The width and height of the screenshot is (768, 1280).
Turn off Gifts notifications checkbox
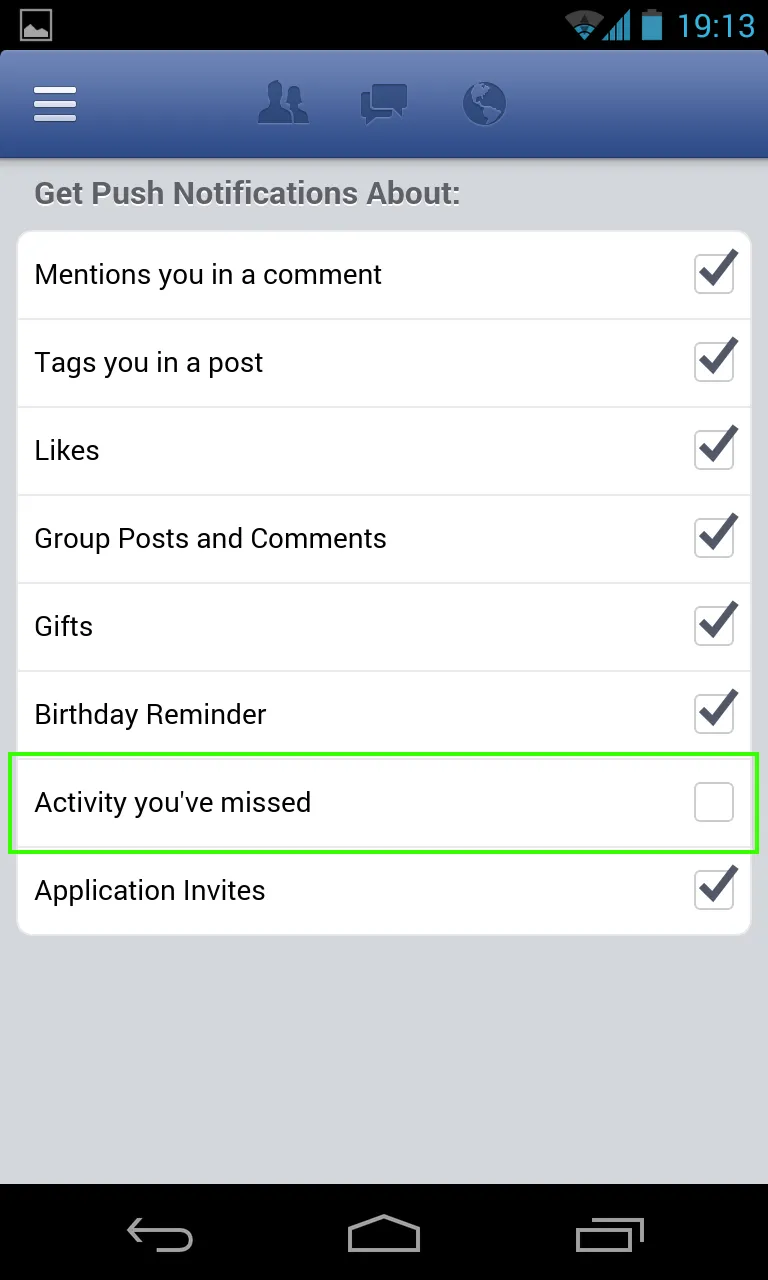715,626
